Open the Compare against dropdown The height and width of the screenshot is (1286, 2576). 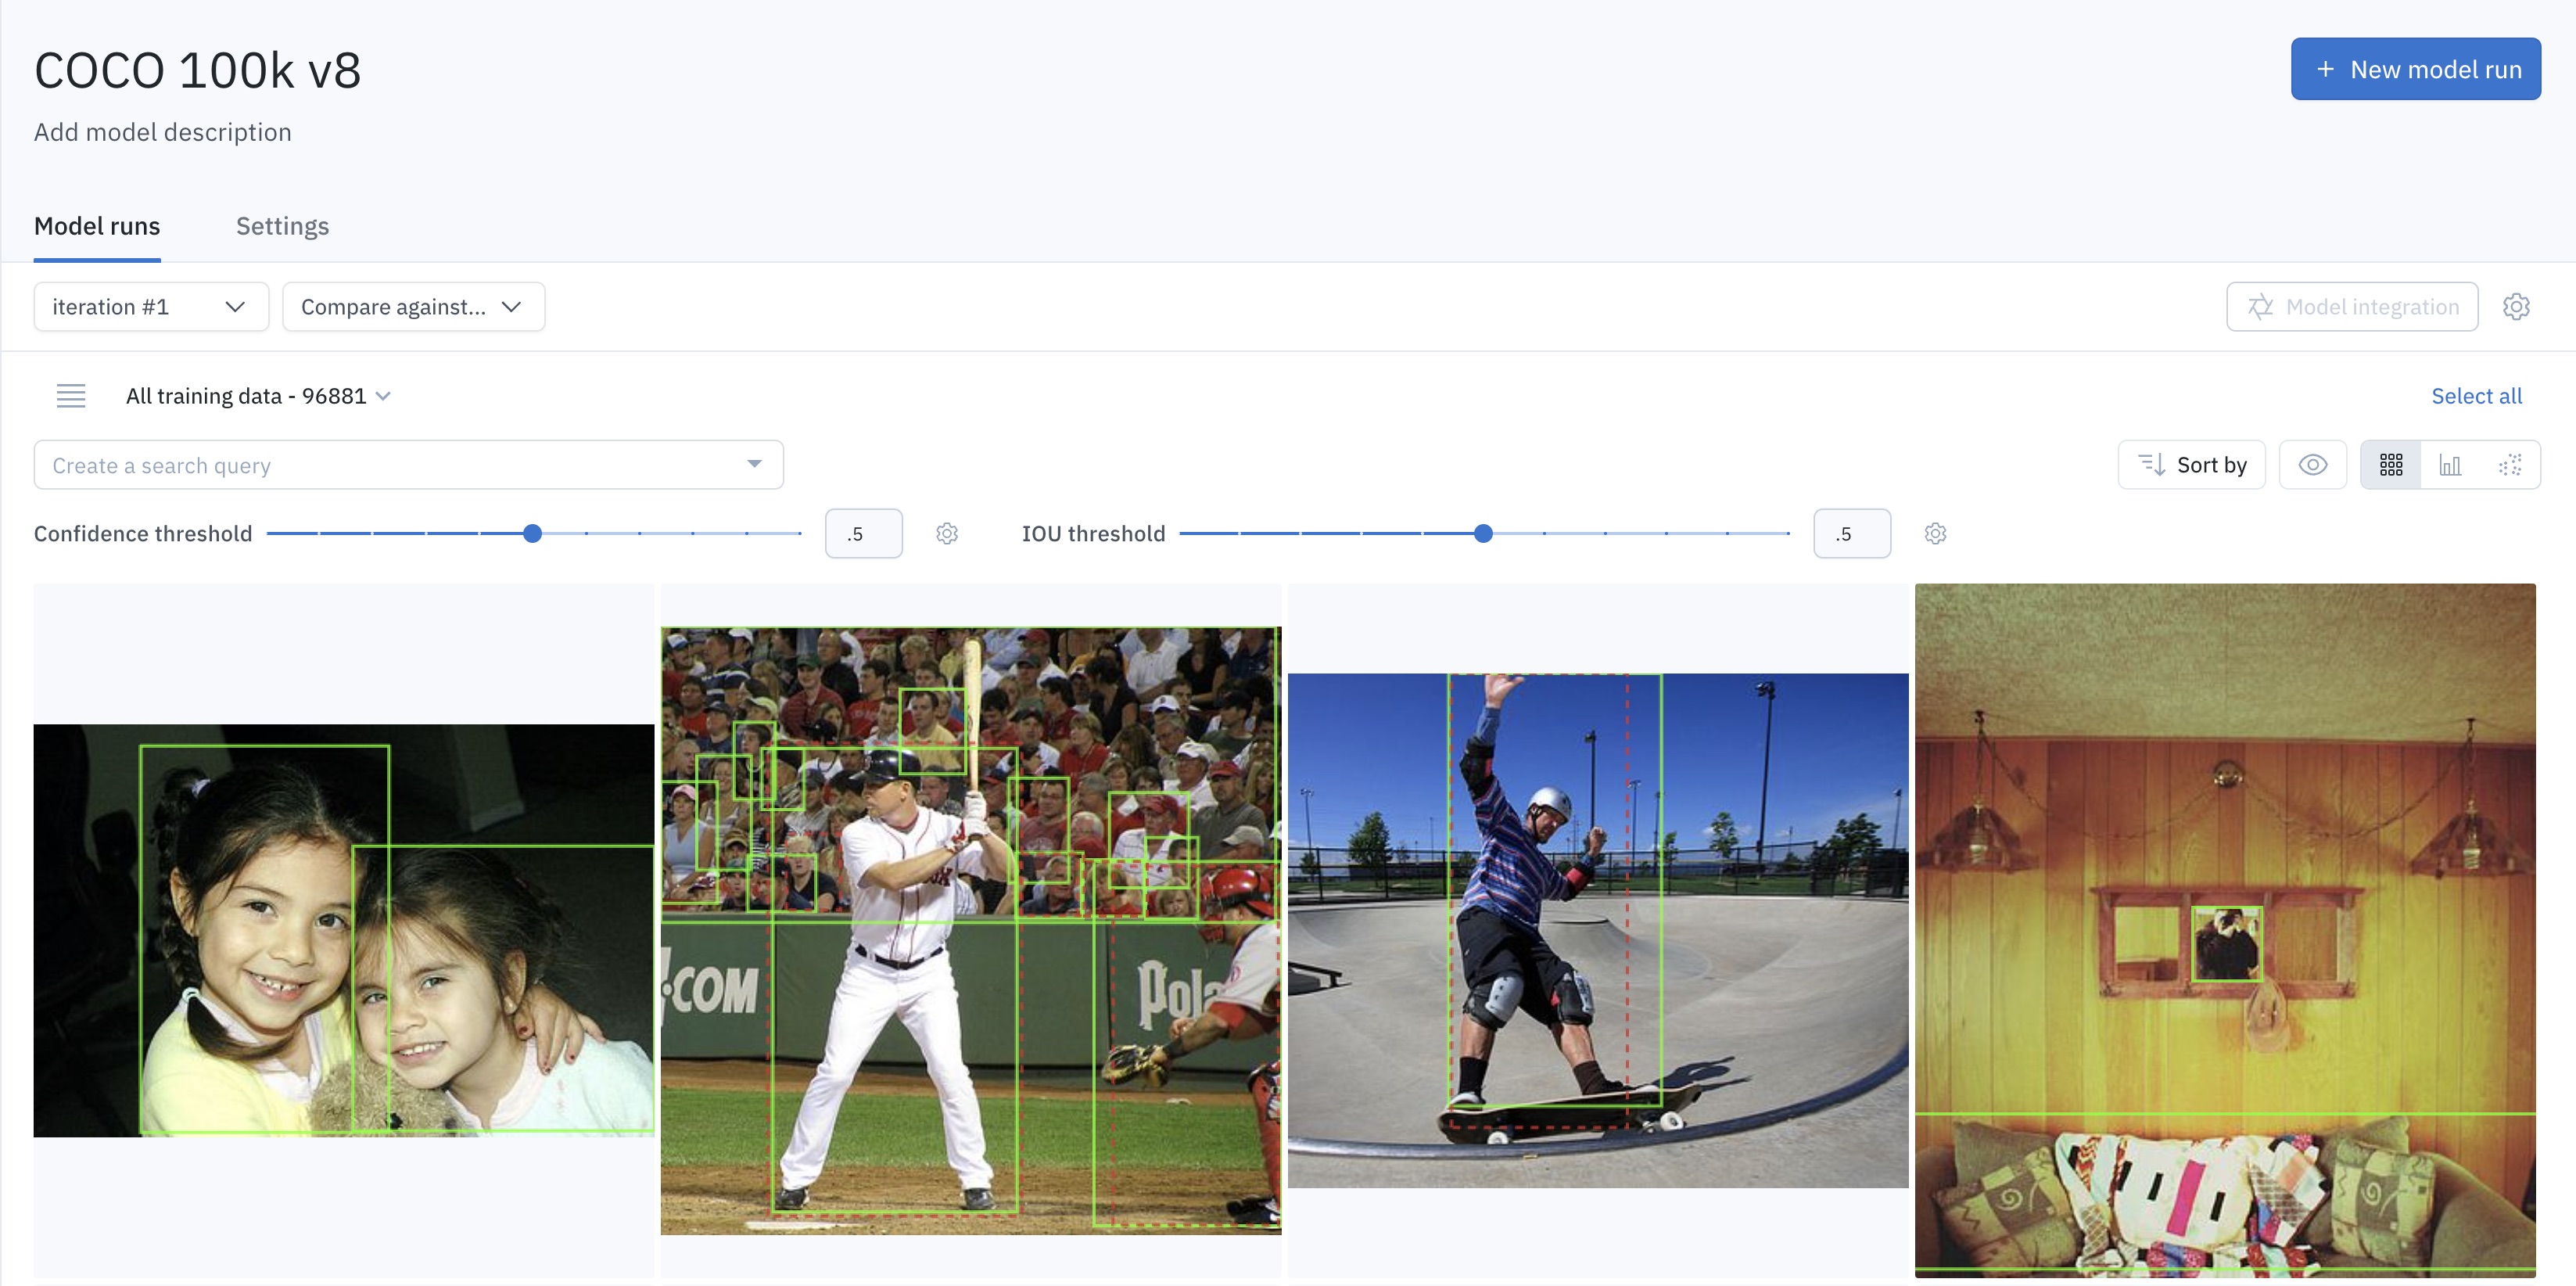(x=413, y=306)
